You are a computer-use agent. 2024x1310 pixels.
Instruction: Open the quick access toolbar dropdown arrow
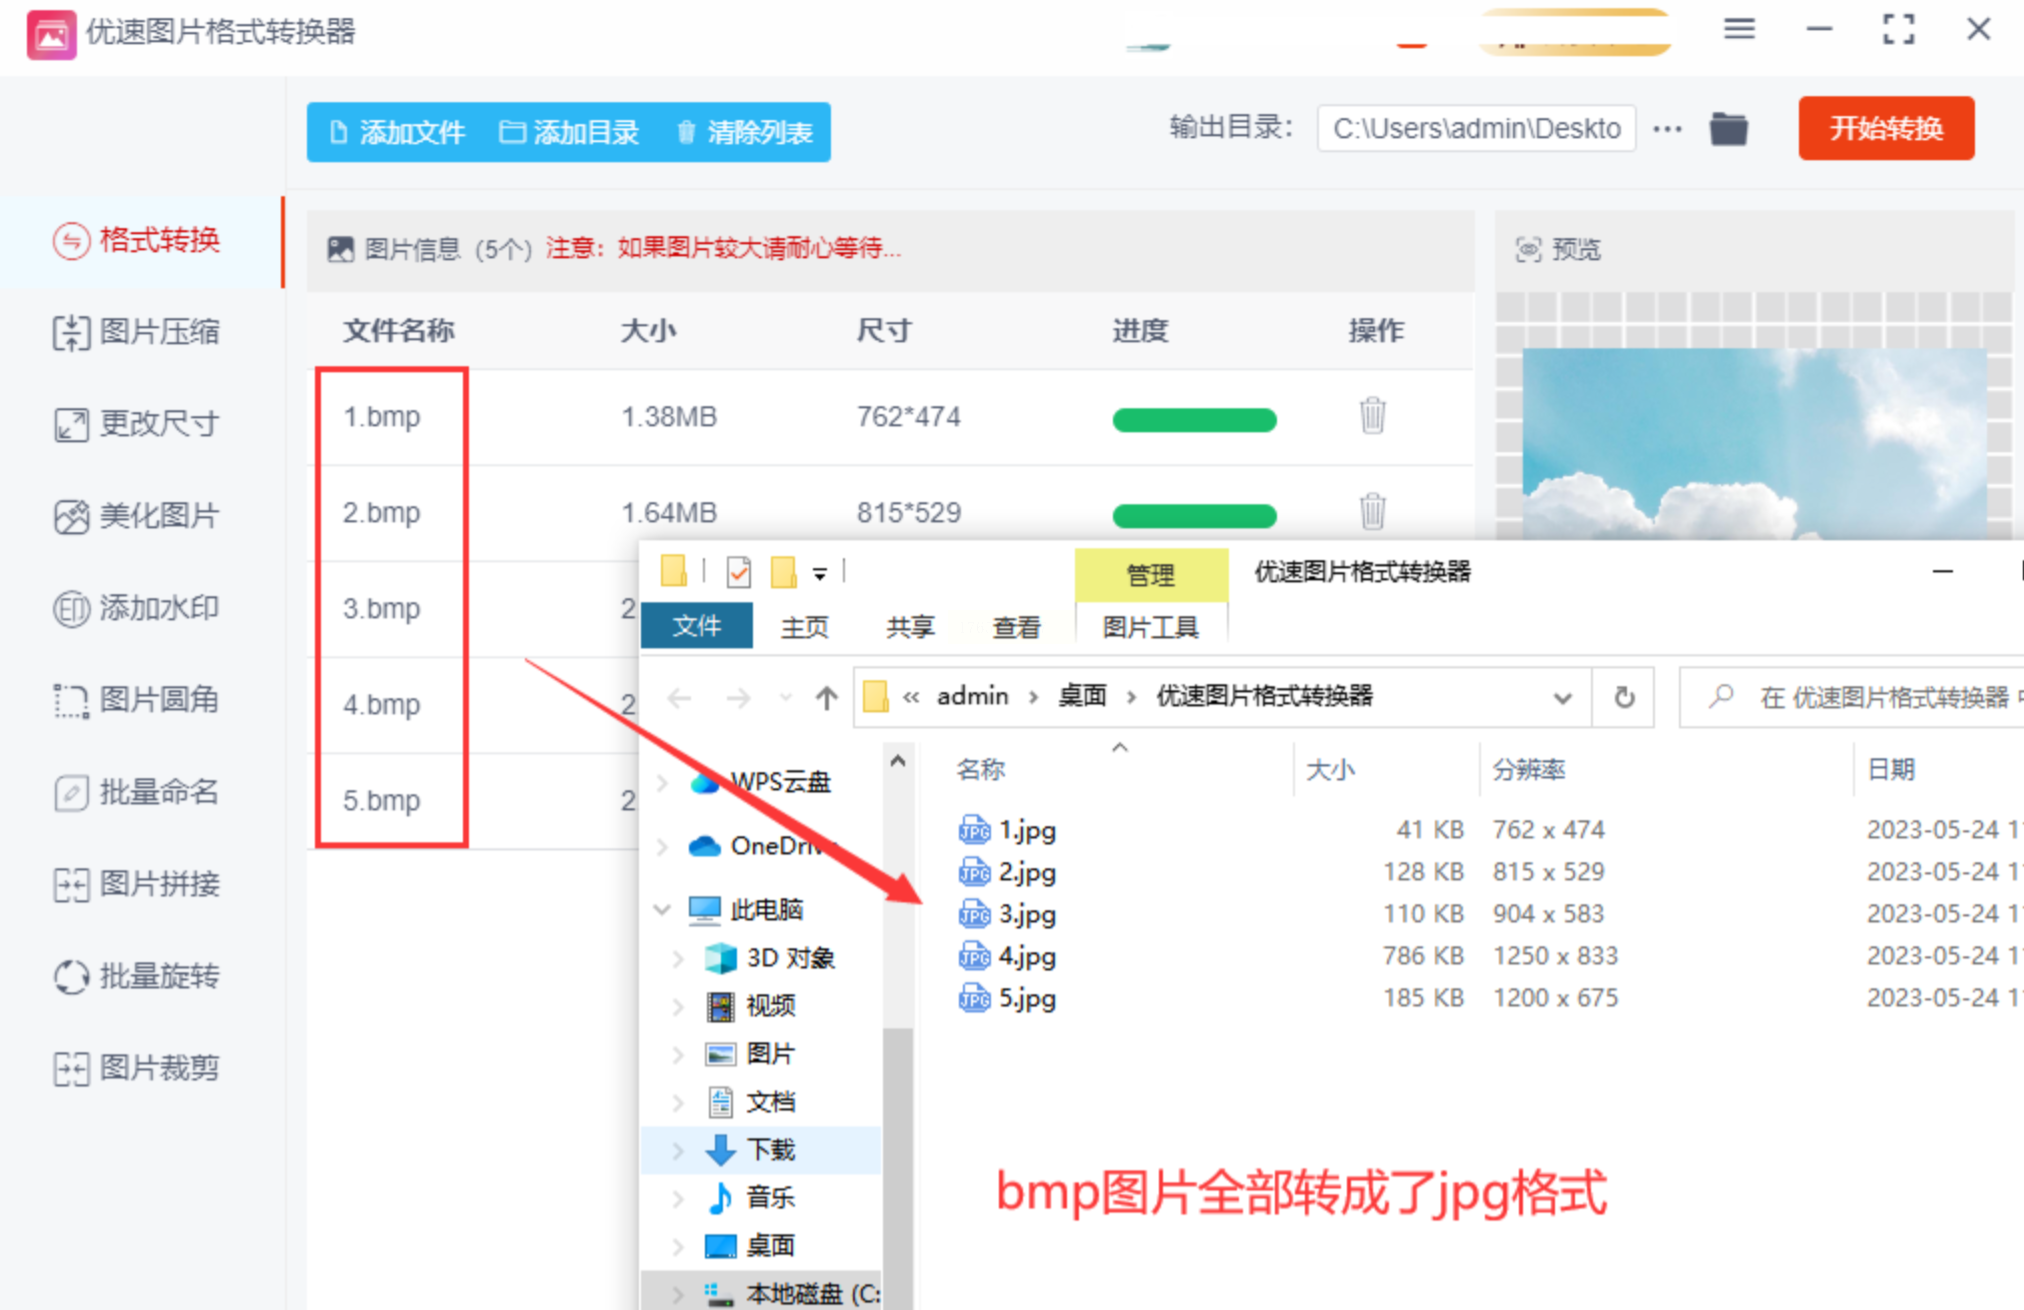820,573
